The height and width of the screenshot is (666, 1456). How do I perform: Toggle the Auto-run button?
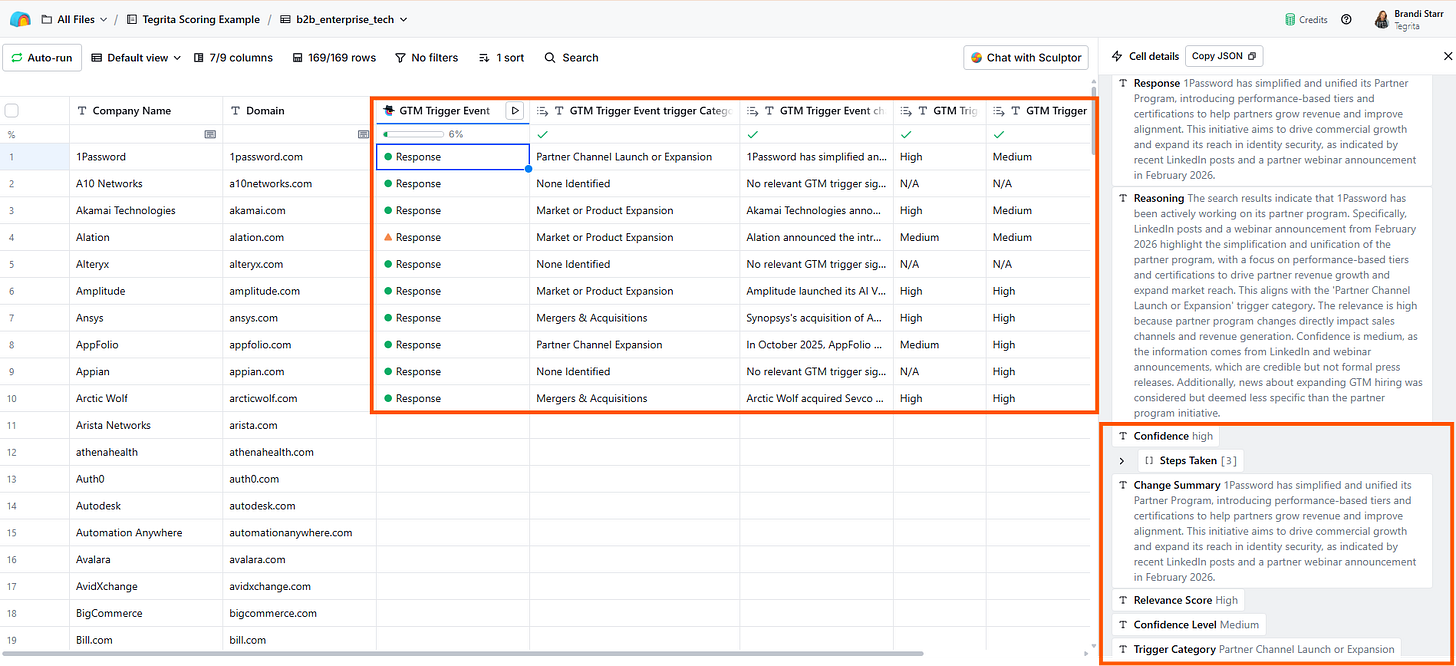42,58
